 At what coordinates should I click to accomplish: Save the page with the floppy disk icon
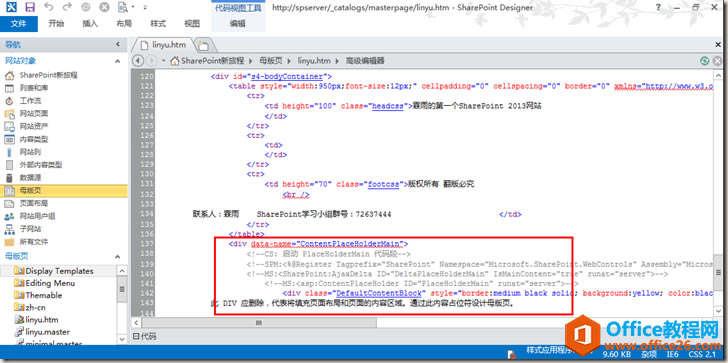[x=30, y=7]
